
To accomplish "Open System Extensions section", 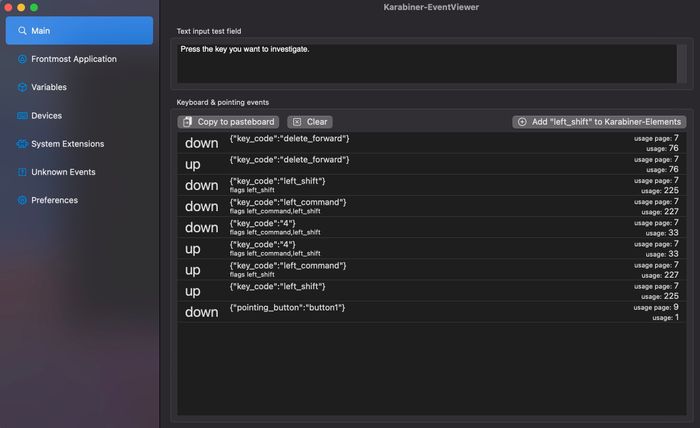I will 79,144.
